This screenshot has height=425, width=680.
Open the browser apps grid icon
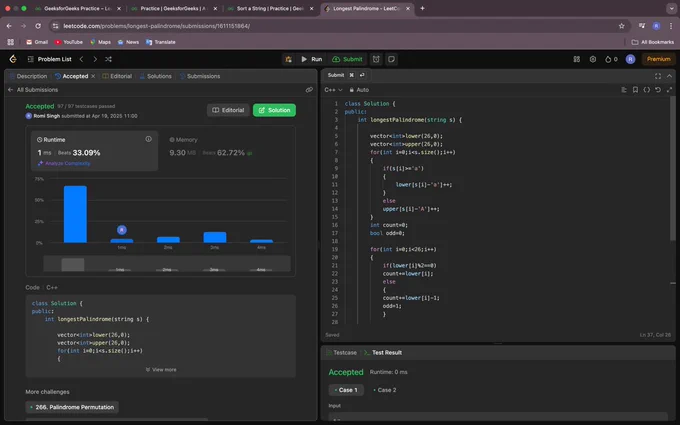10,42
